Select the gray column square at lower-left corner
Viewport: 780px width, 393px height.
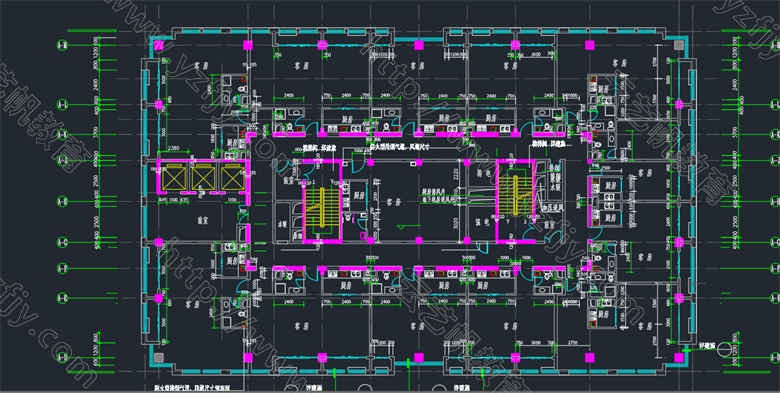point(158,357)
